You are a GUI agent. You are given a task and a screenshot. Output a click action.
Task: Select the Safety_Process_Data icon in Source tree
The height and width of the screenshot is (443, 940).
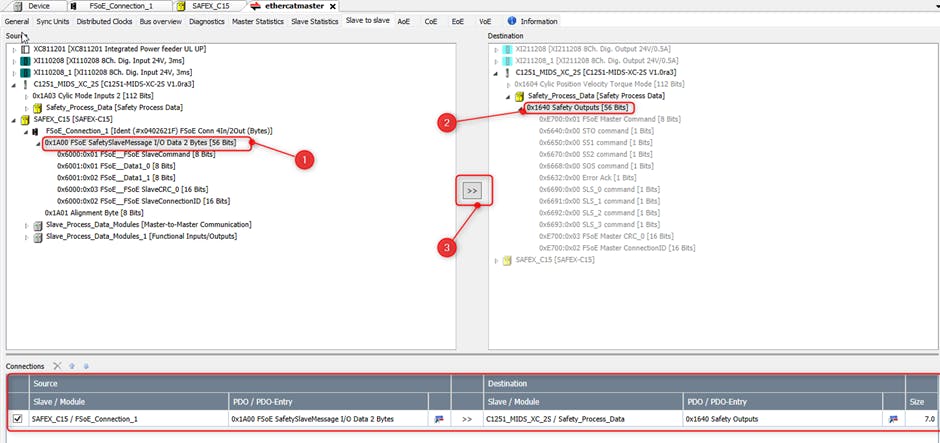point(38,107)
